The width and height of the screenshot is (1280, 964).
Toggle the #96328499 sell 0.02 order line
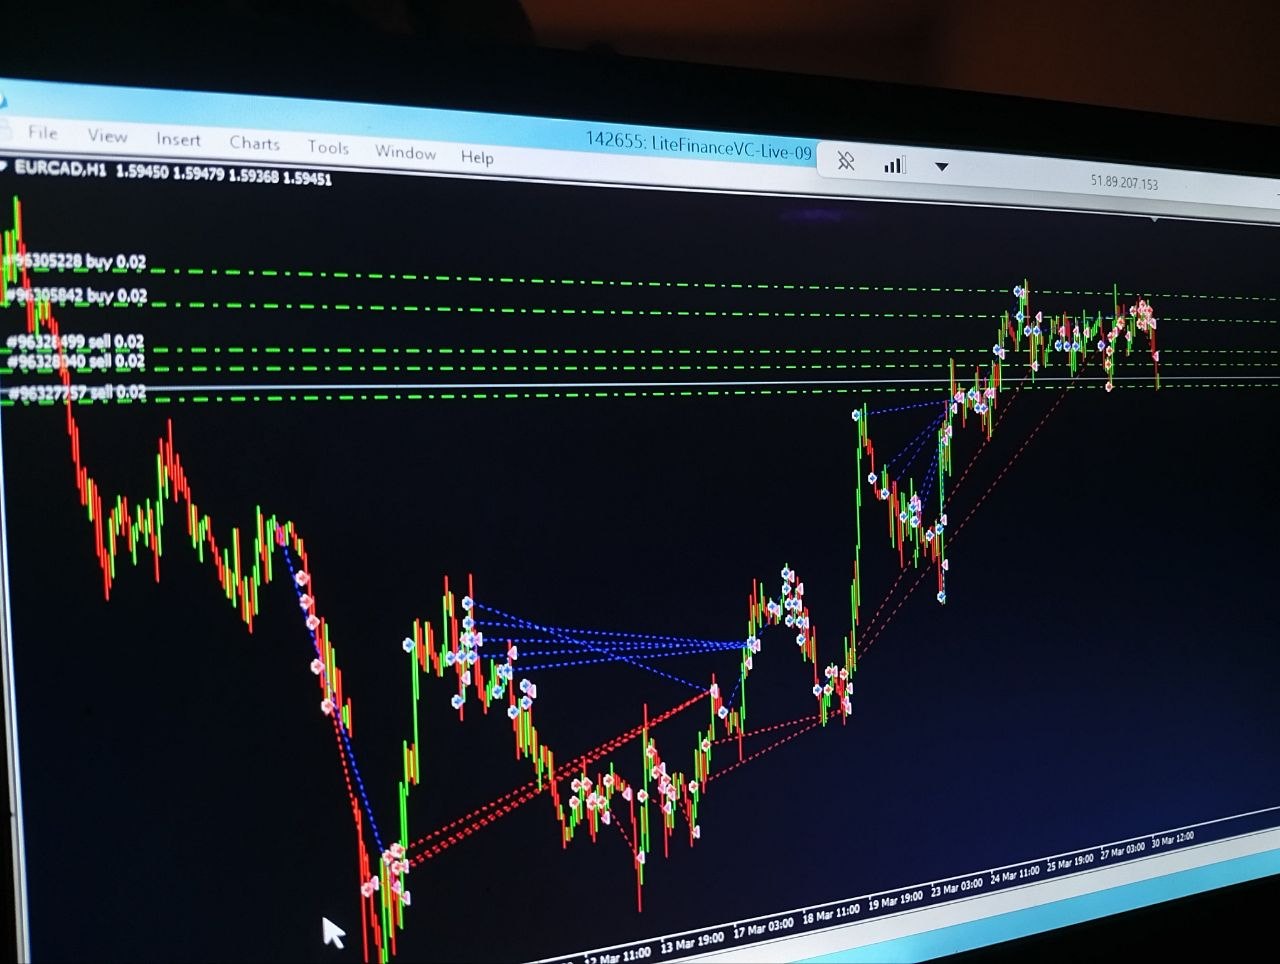pyautogui.click(x=75, y=341)
